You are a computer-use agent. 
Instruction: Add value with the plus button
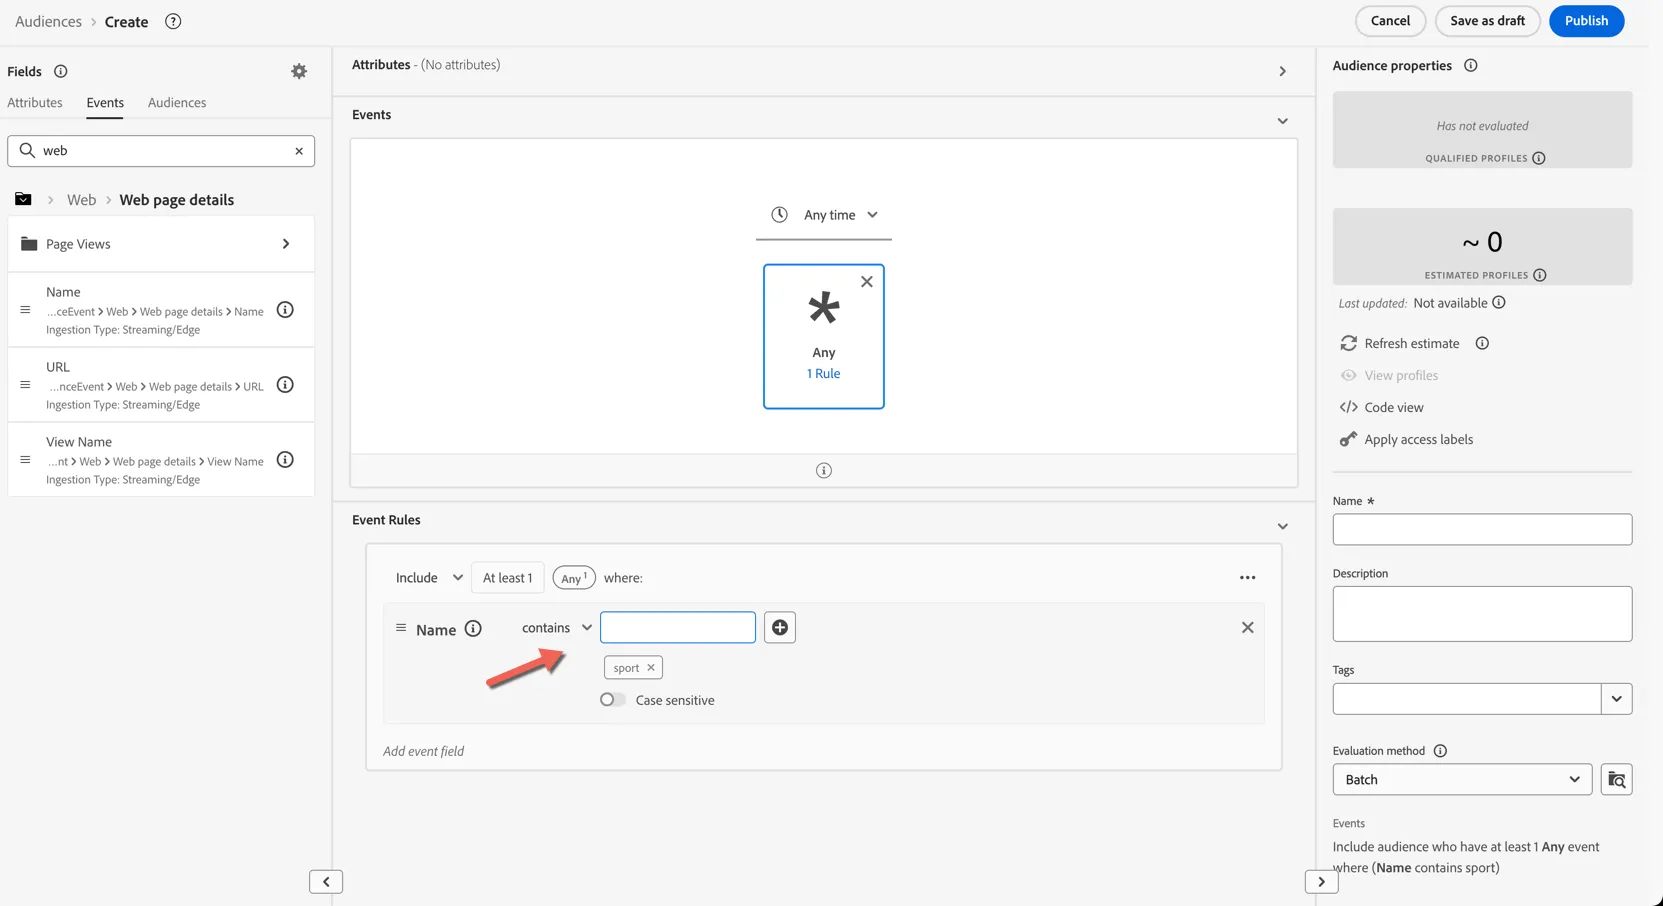[780, 628]
